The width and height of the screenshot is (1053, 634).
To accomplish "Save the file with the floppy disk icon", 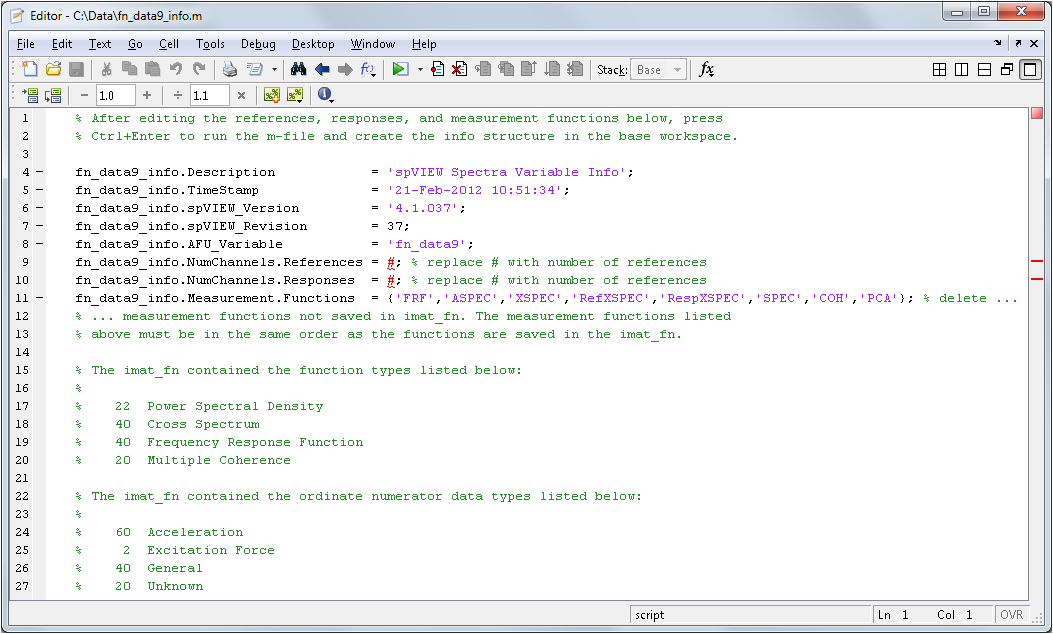I will [76, 69].
